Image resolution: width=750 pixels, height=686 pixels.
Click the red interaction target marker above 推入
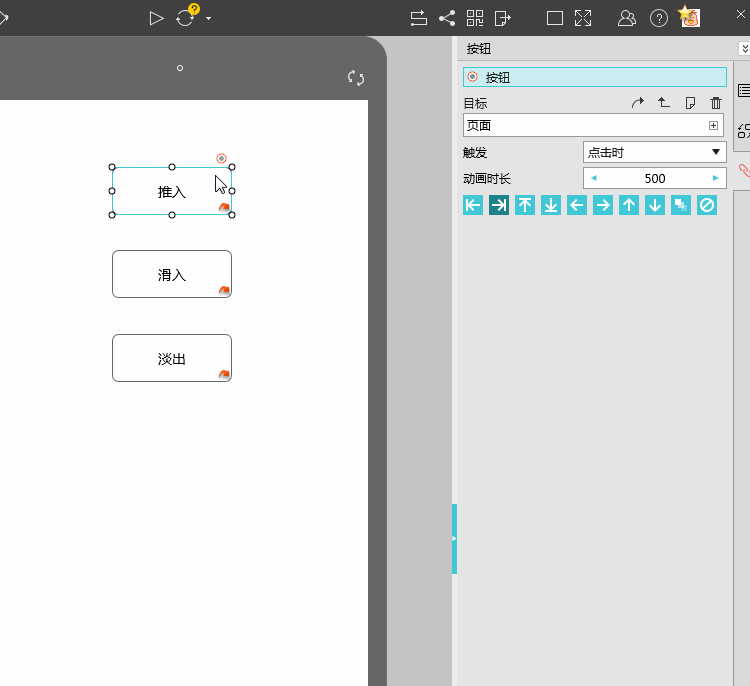pyautogui.click(x=221, y=158)
